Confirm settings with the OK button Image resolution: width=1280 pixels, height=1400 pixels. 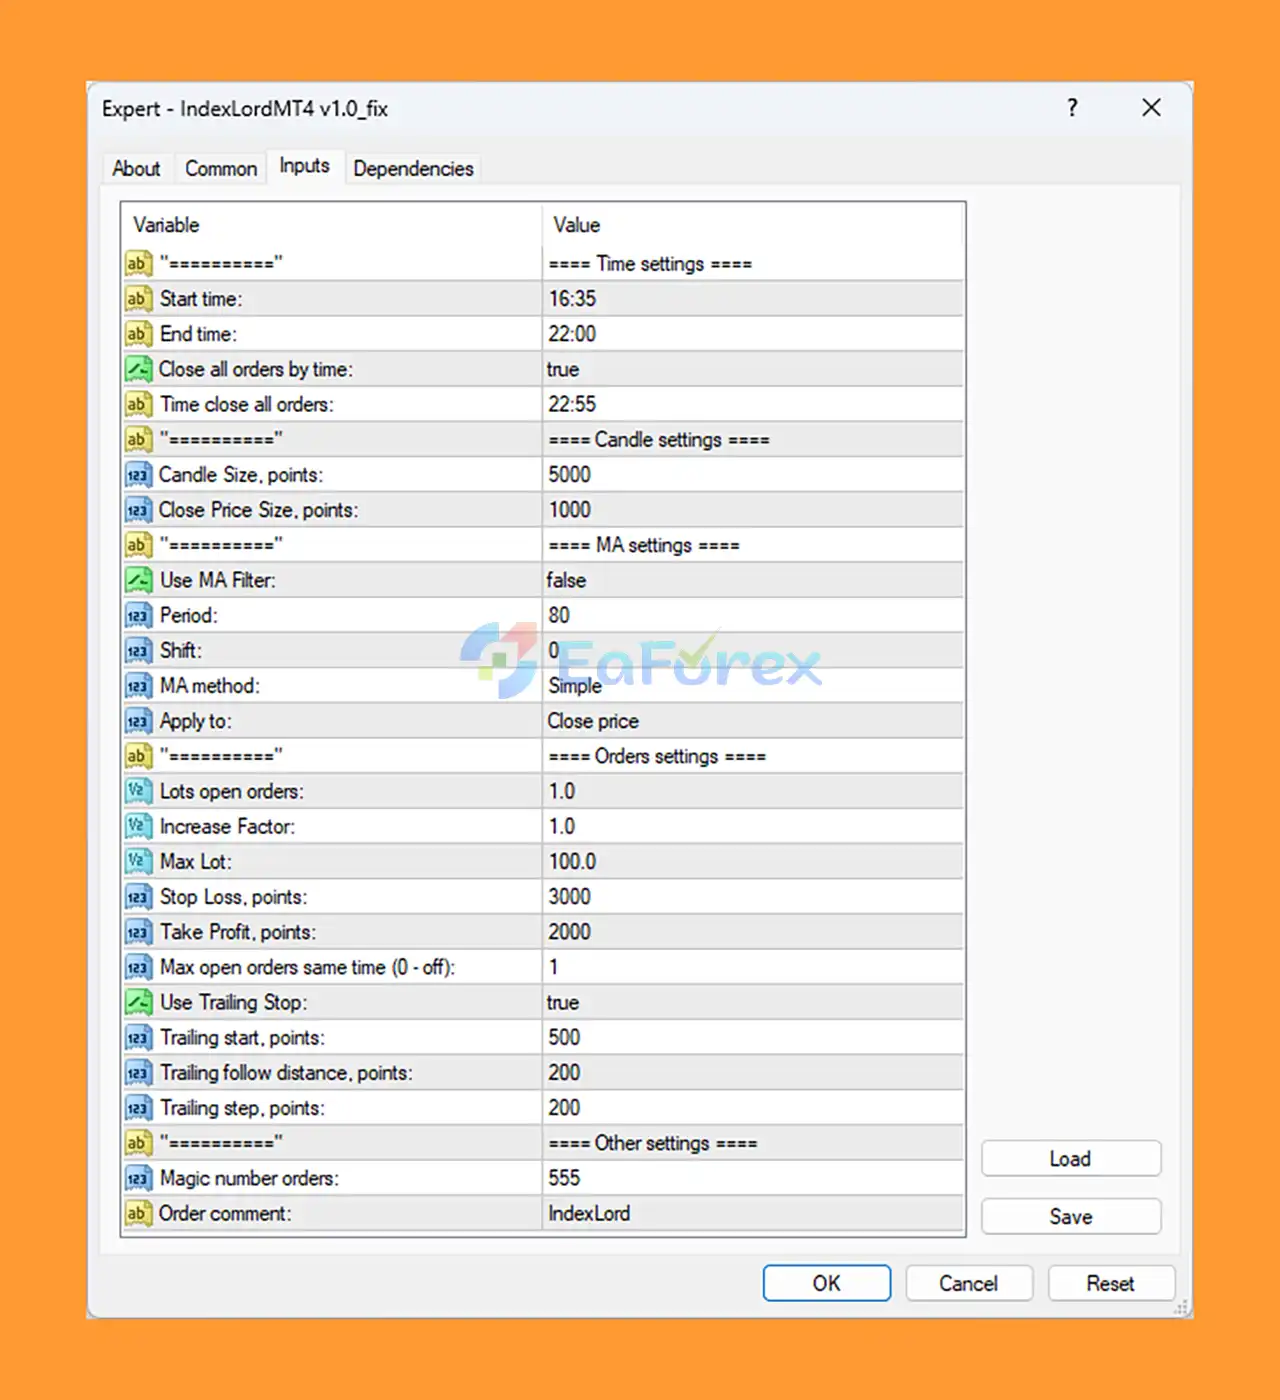tap(826, 1283)
